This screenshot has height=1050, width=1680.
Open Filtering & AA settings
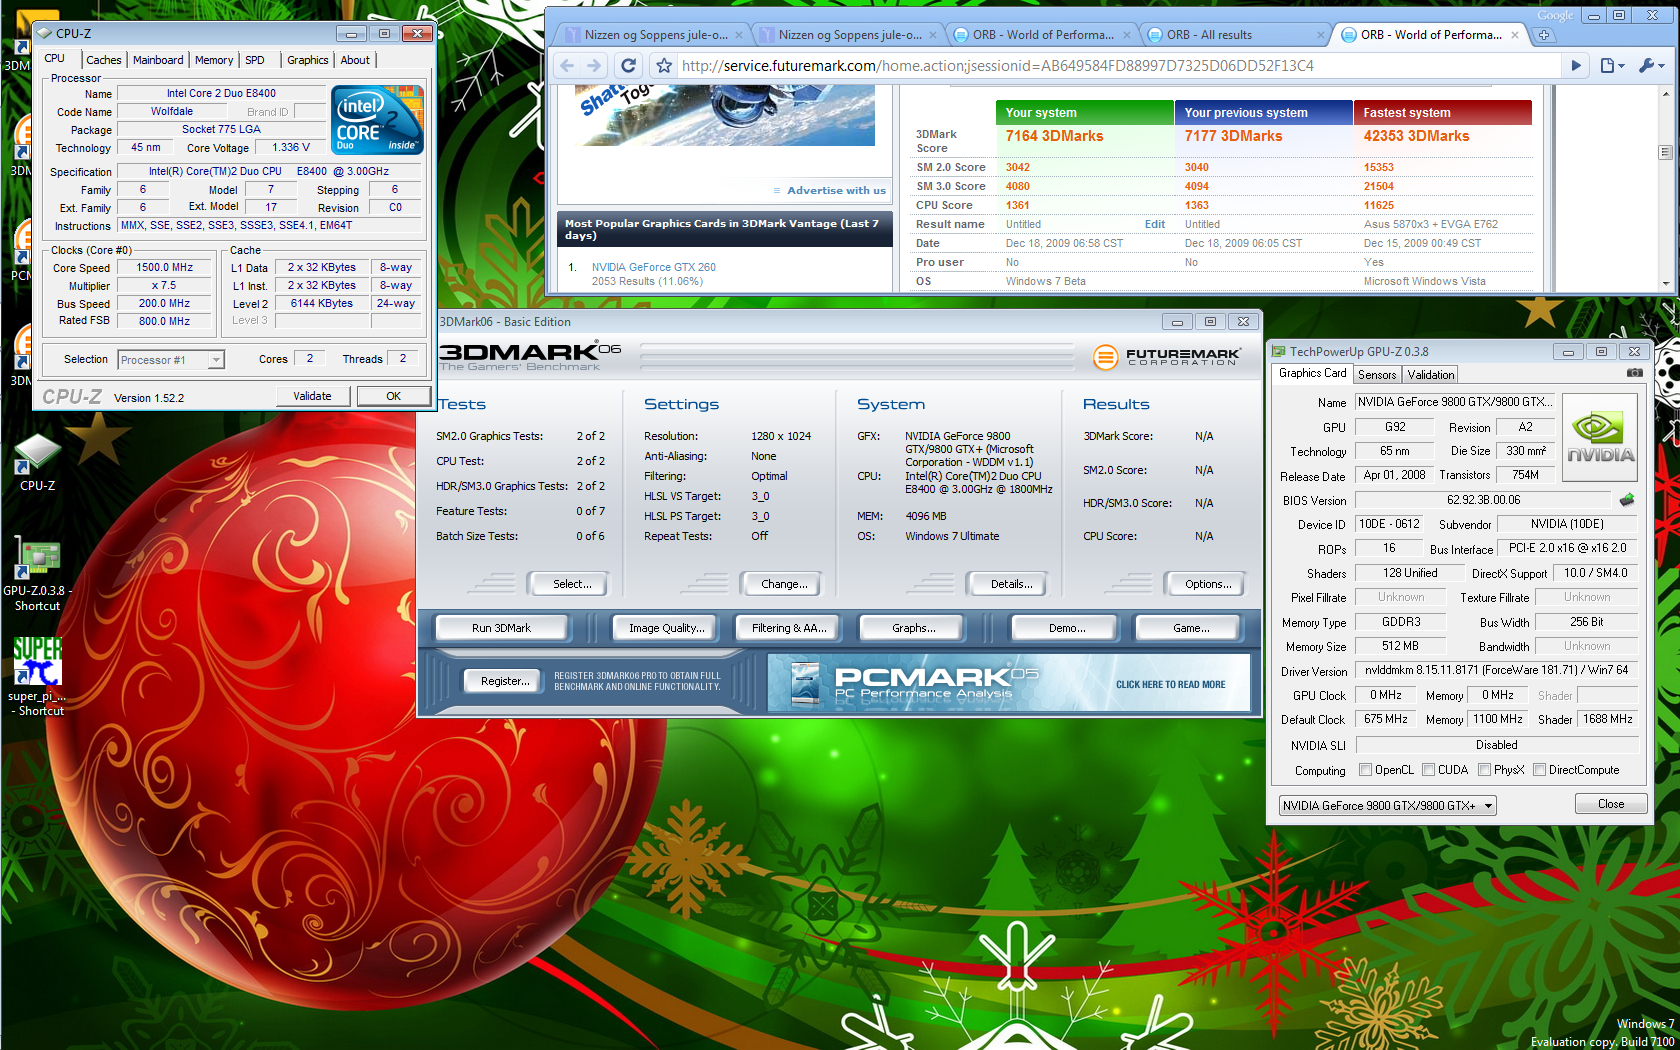click(789, 628)
